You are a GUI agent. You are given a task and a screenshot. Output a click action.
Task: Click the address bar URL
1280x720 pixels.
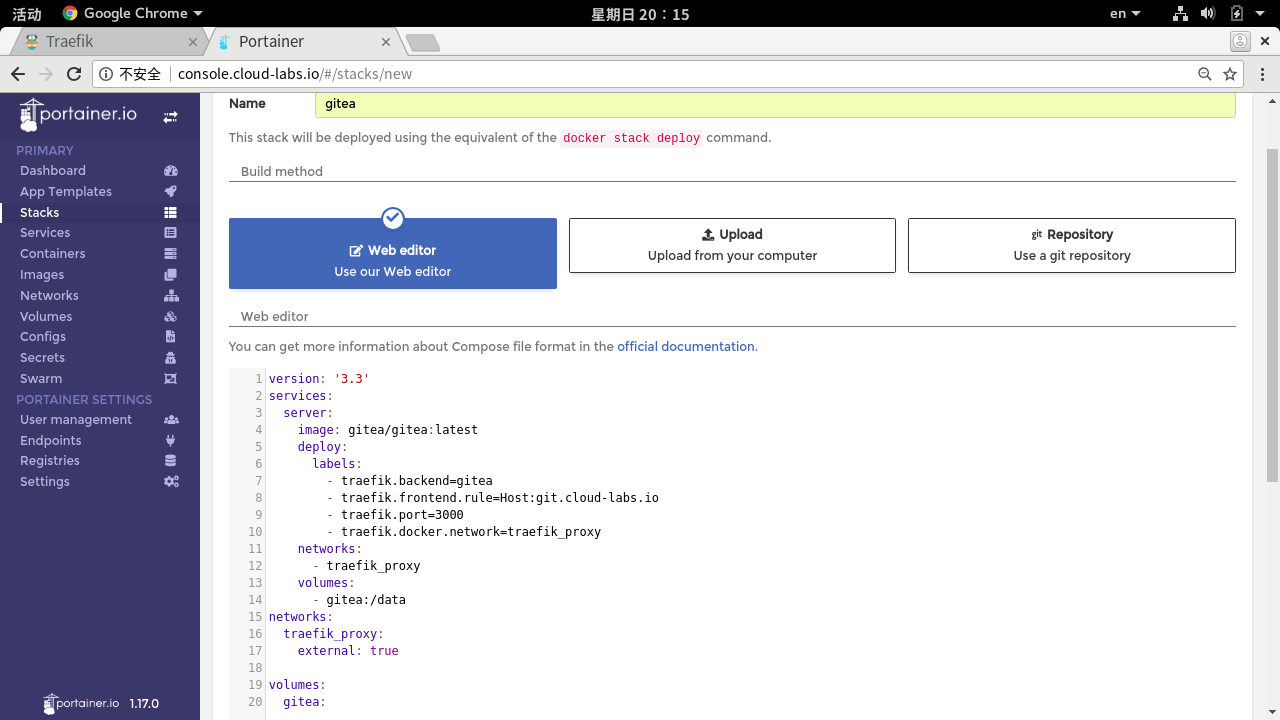pos(295,74)
